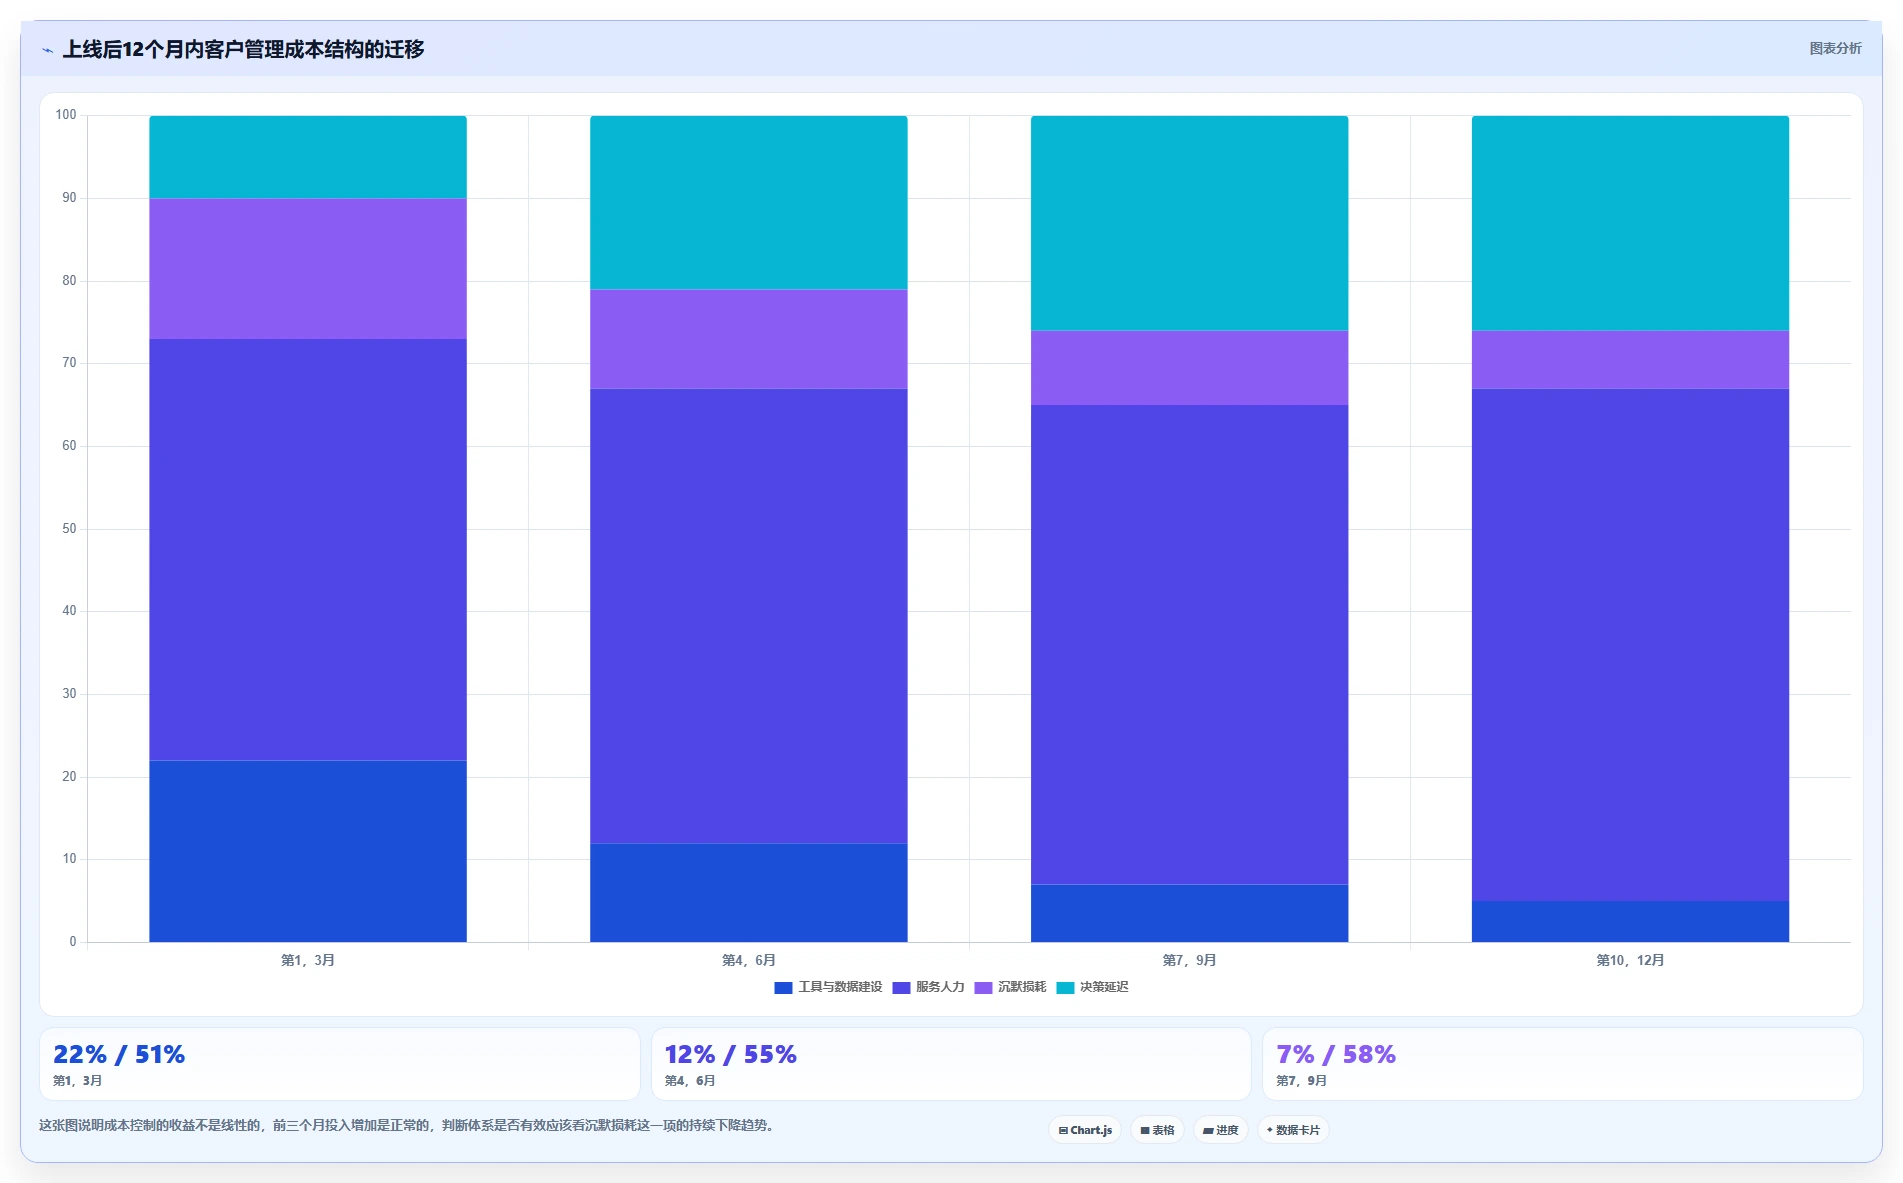Click the 第4，6月 x-axis label
This screenshot has height=1183, width=1903.
click(749, 960)
